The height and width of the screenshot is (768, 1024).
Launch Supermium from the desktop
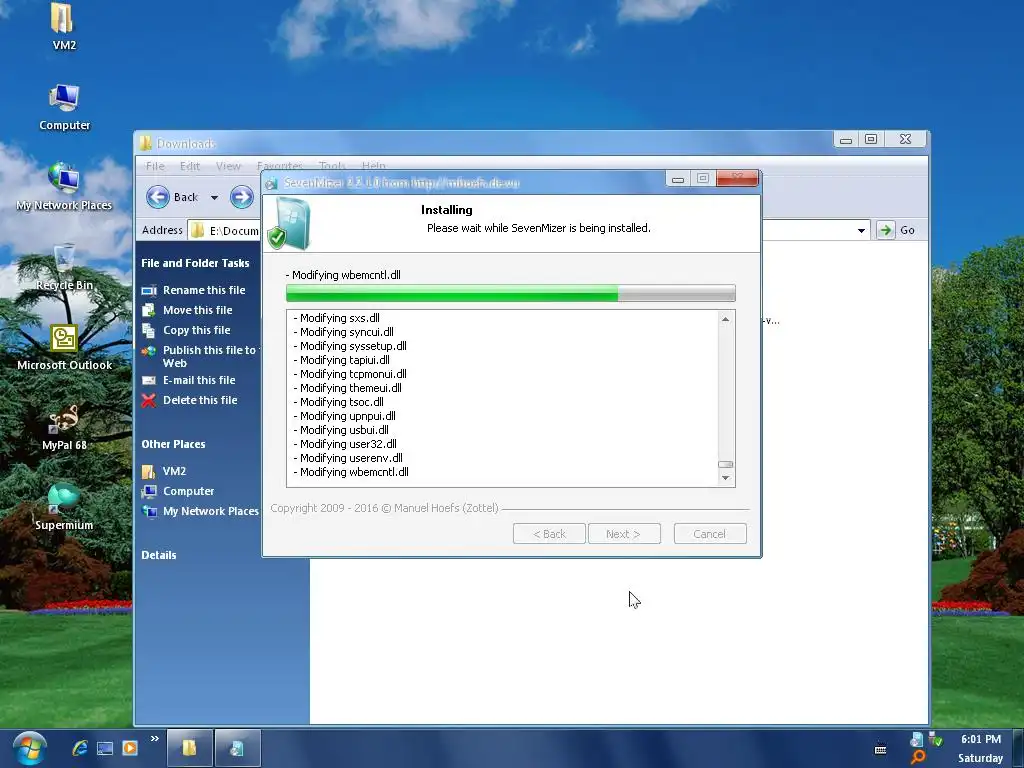coord(64,507)
